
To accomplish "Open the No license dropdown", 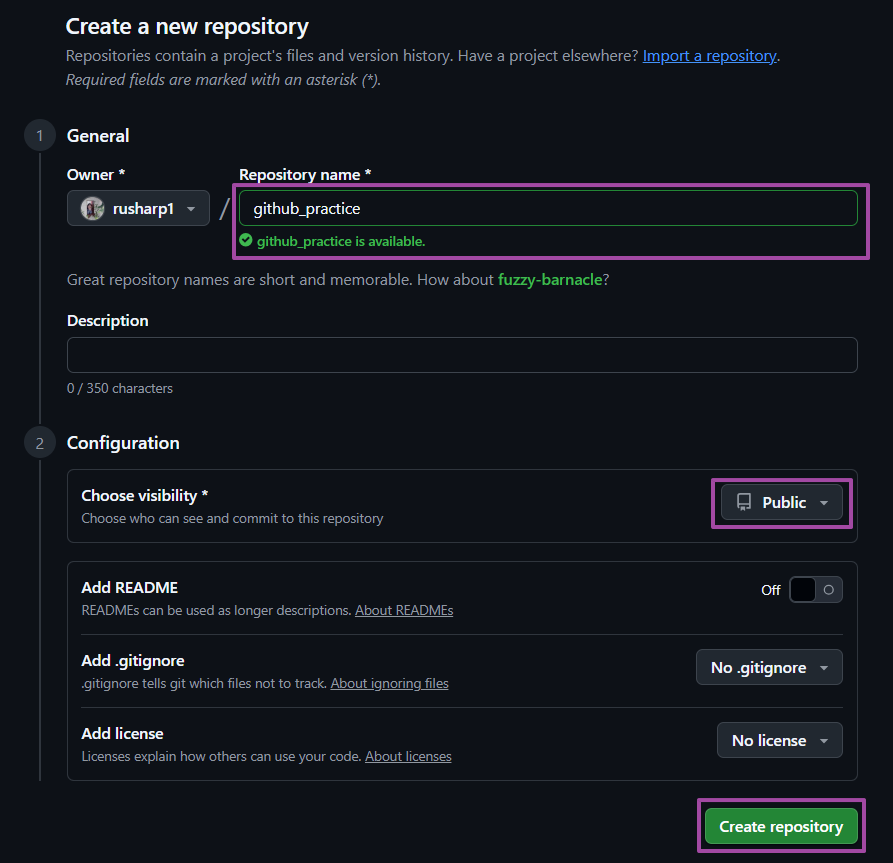I will coord(779,740).
